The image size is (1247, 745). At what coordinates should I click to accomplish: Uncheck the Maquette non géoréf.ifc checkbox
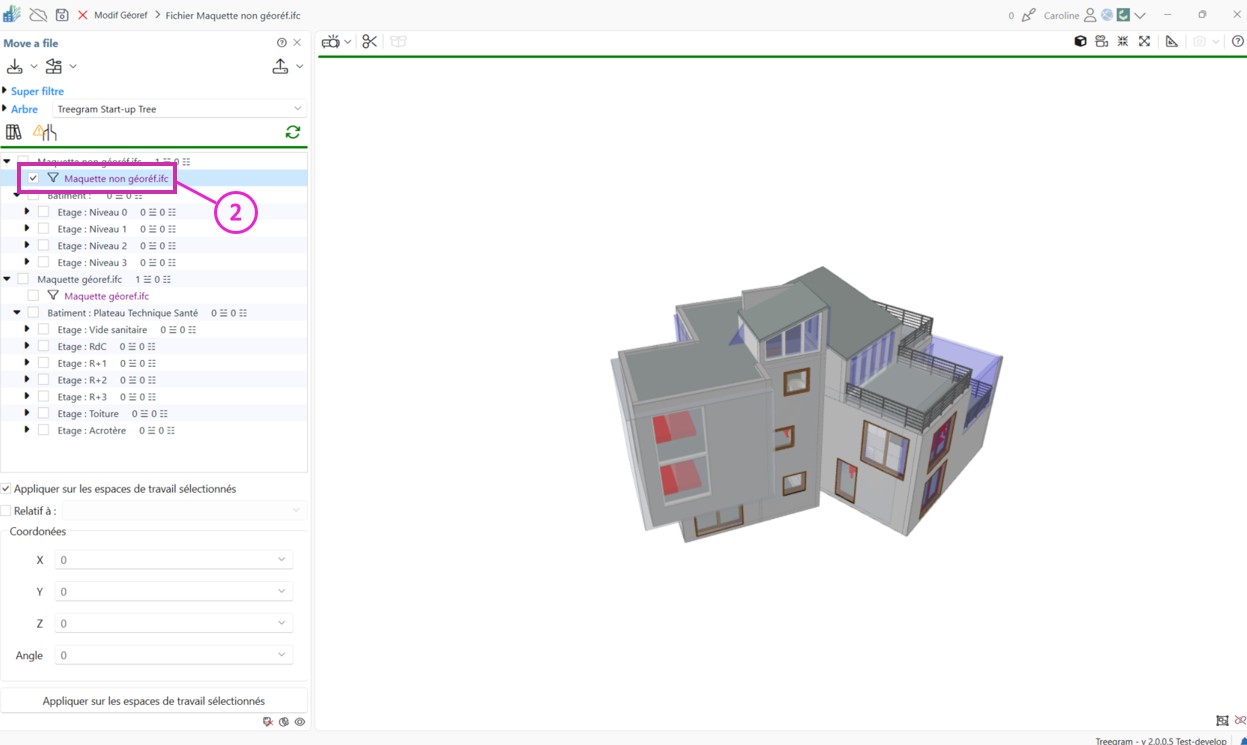click(x=33, y=178)
